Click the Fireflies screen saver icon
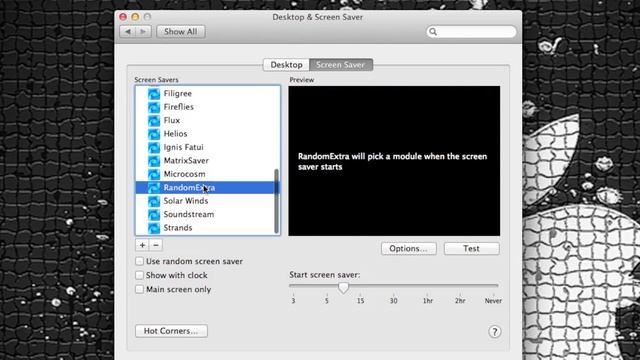 [x=154, y=107]
